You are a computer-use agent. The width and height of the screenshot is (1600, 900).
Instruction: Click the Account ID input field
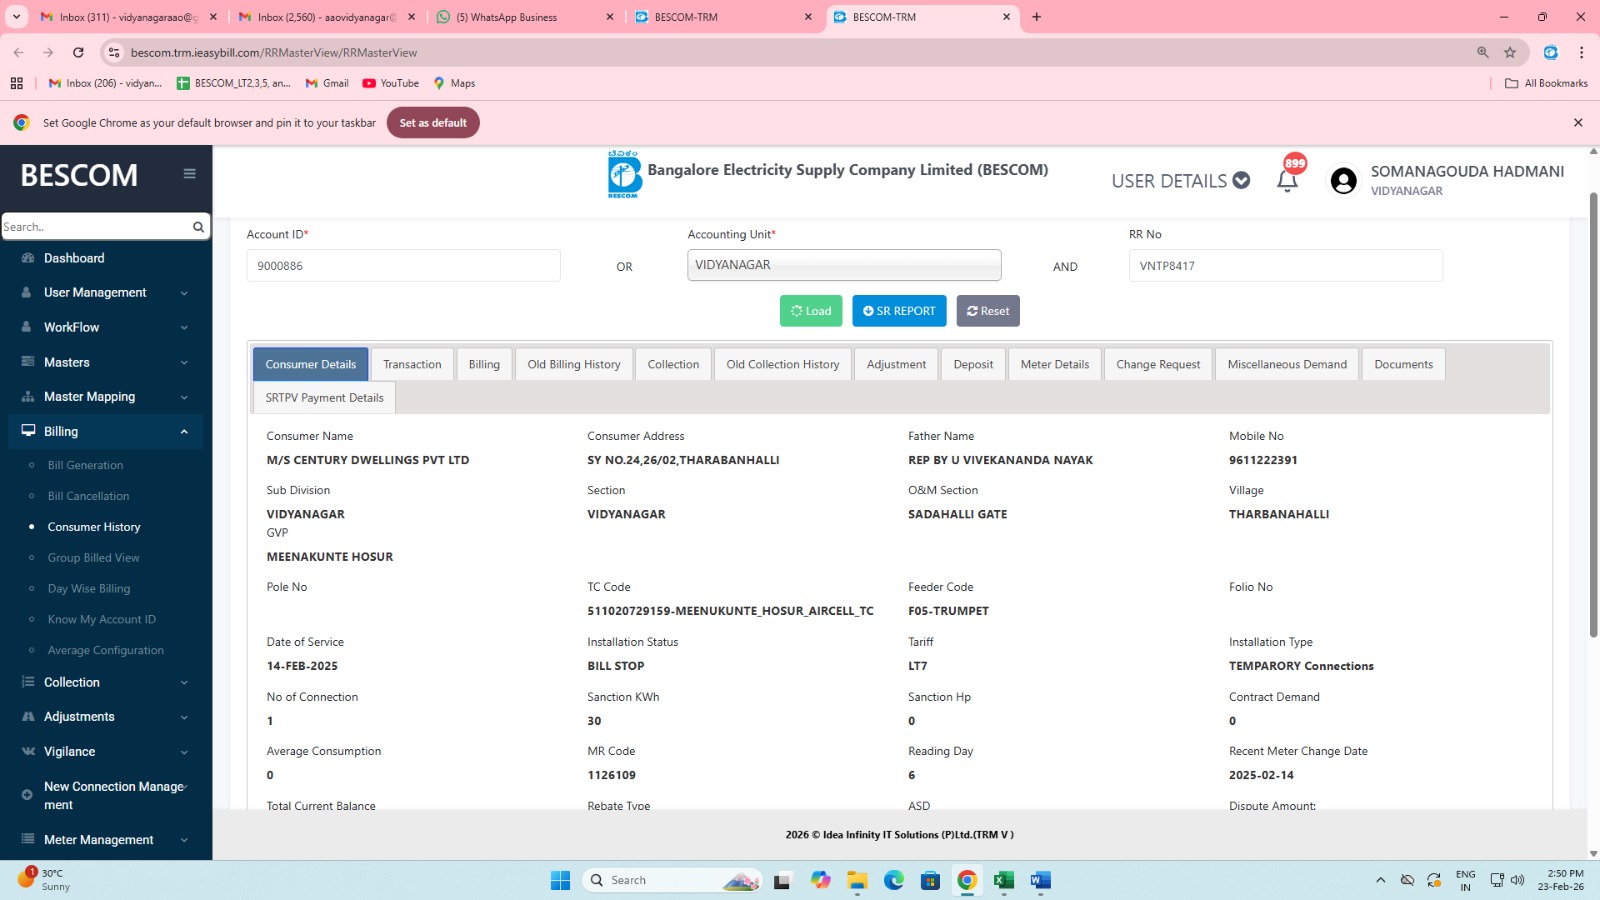click(403, 266)
